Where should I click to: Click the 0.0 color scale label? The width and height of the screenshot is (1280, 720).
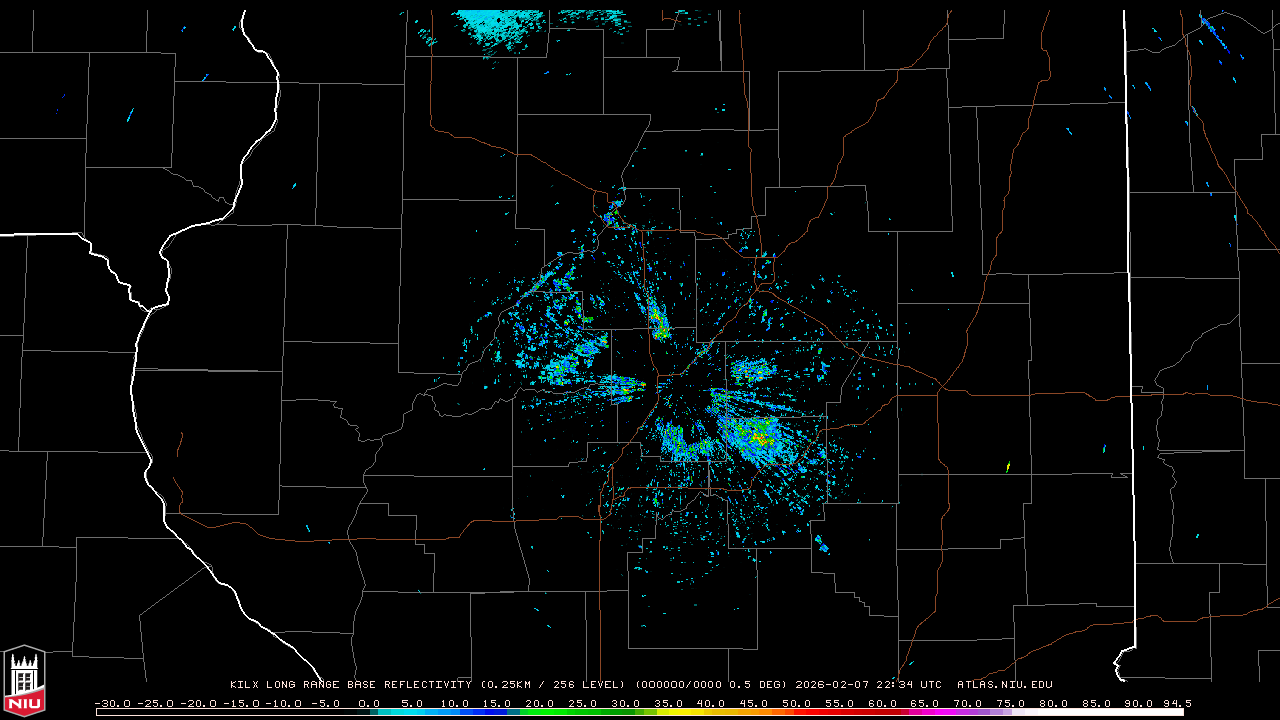[x=369, y=703]
